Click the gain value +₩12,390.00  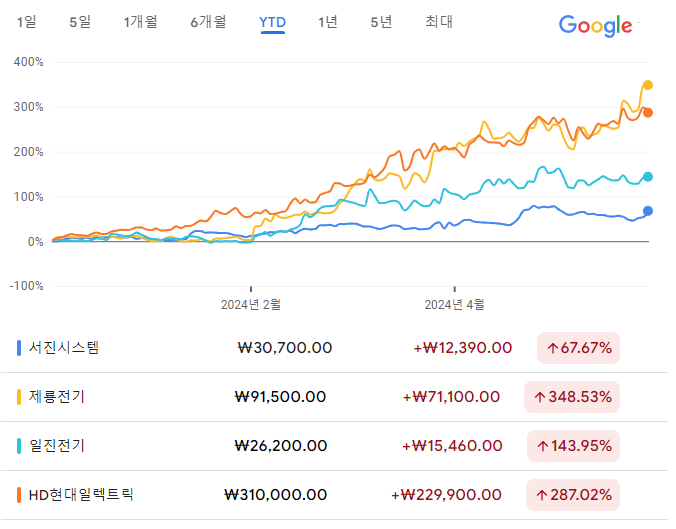click(463, 348)
